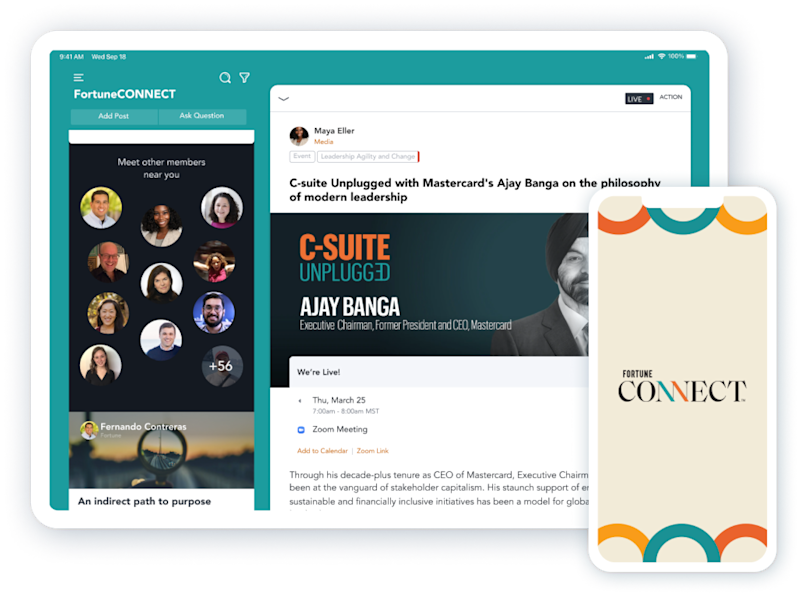Click the Media label under Maya Eller
This screenshot has height=595, width=800.
pos(323,142)
